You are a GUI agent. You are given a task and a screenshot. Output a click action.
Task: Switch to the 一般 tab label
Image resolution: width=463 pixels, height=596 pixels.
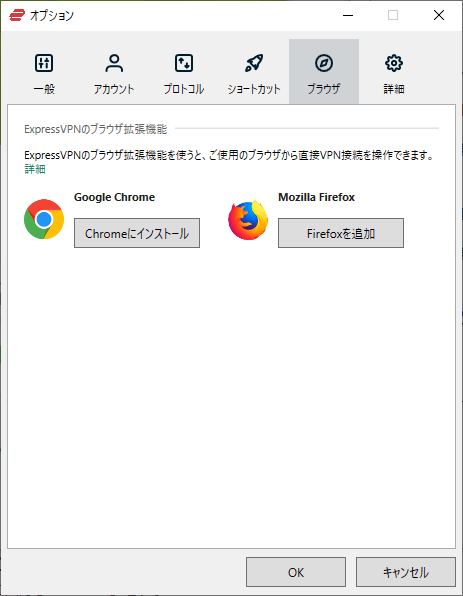44,89
